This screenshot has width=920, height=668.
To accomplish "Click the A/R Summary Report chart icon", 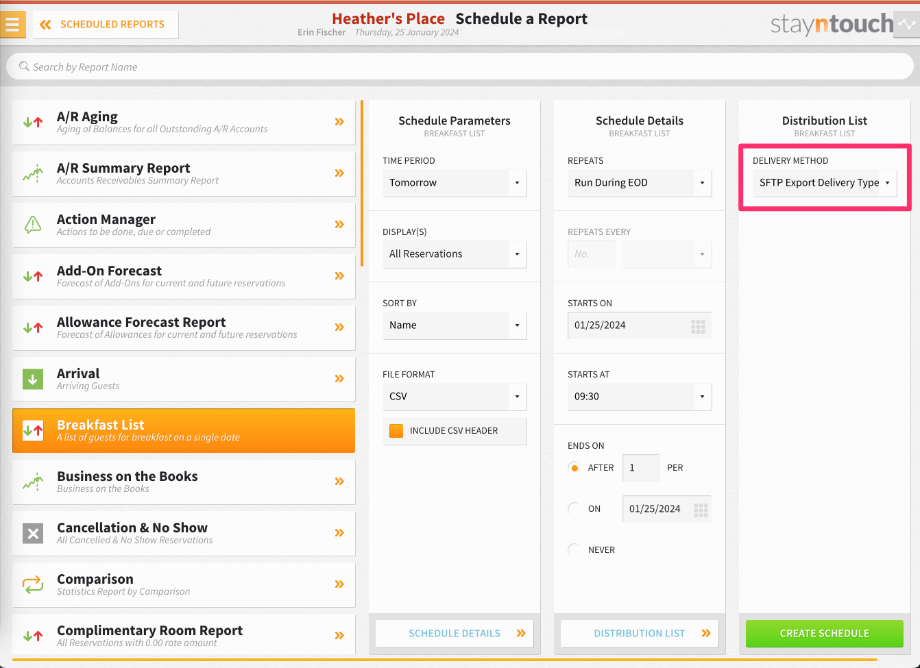I will click(x=33, y=174).
